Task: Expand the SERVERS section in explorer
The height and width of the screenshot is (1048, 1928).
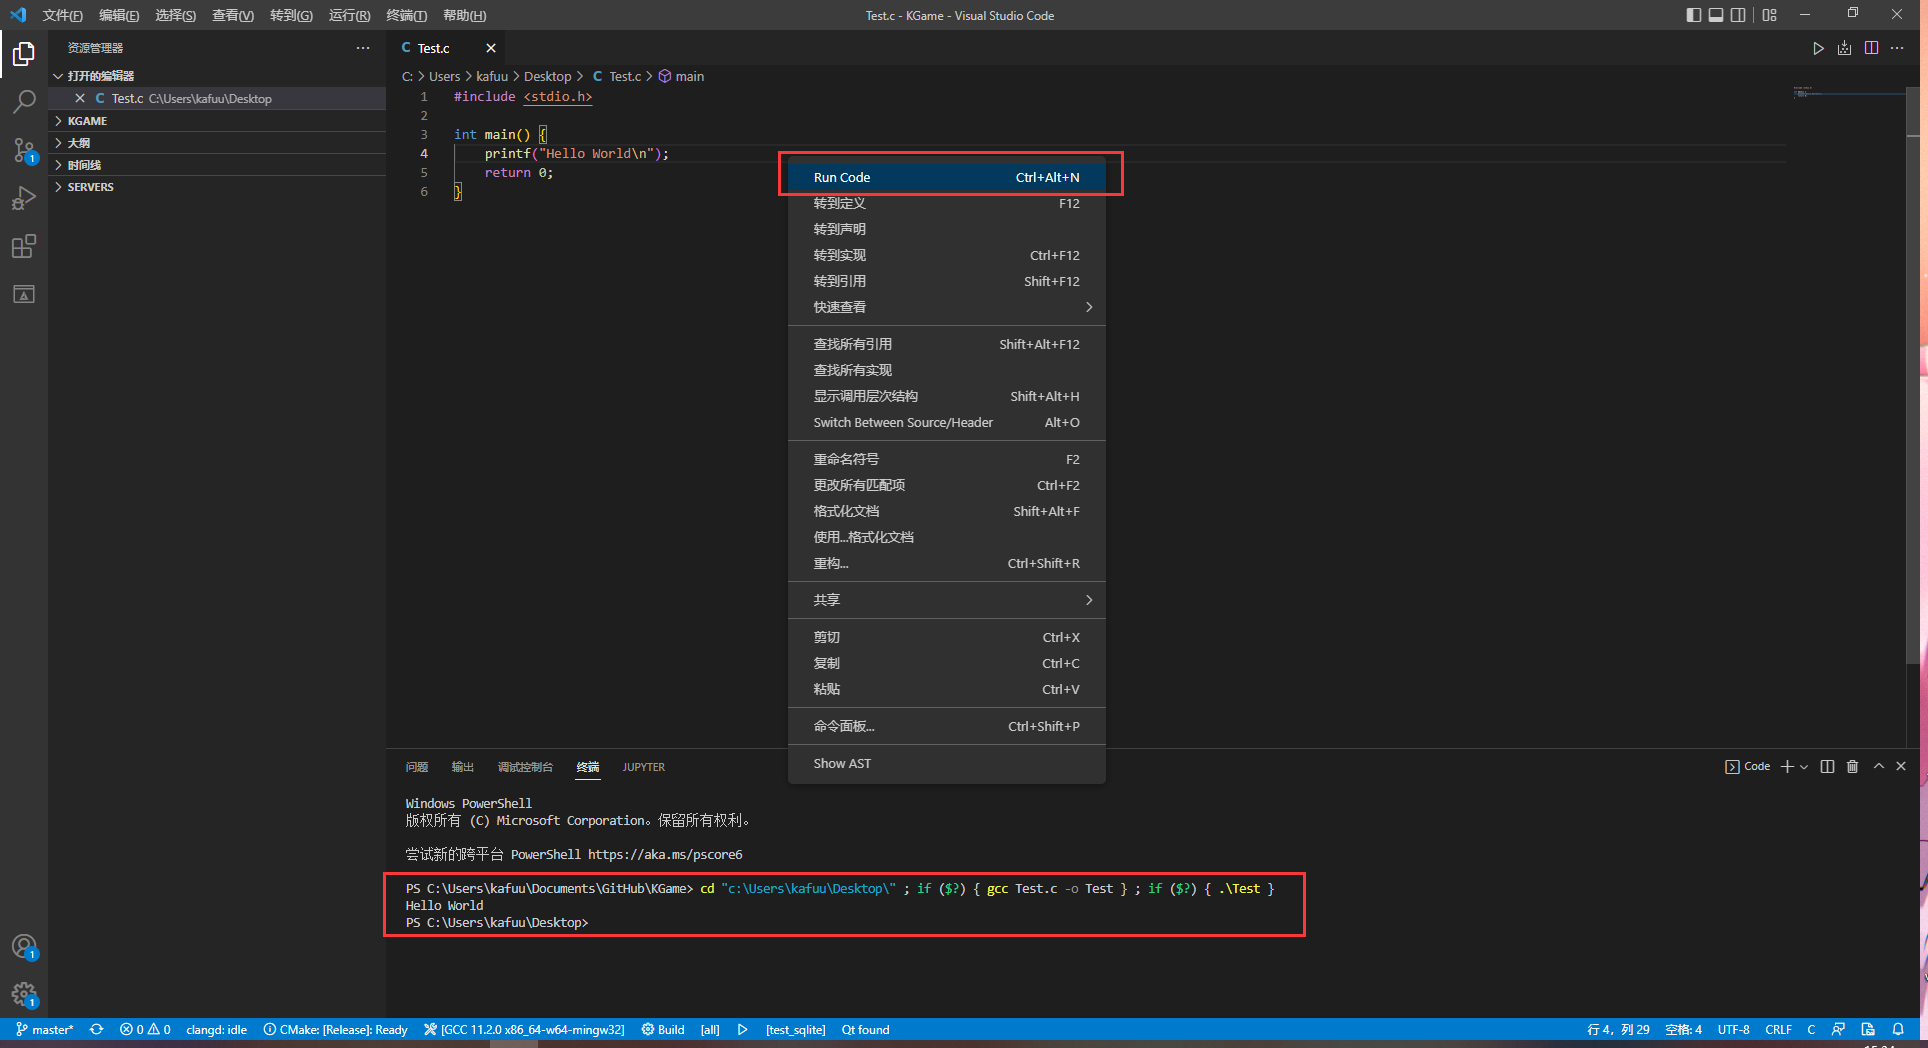Action: coord(90,187)
